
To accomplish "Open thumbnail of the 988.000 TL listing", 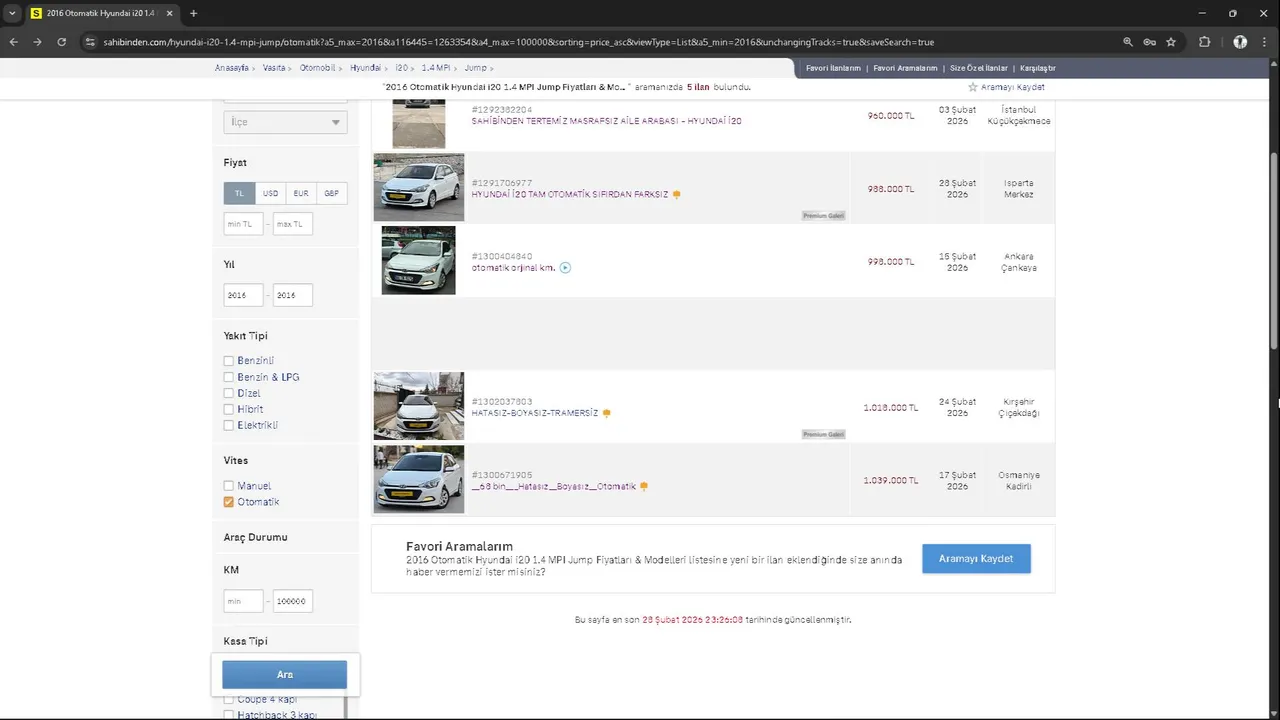I will pyautogui.click(x=419, y=187).
